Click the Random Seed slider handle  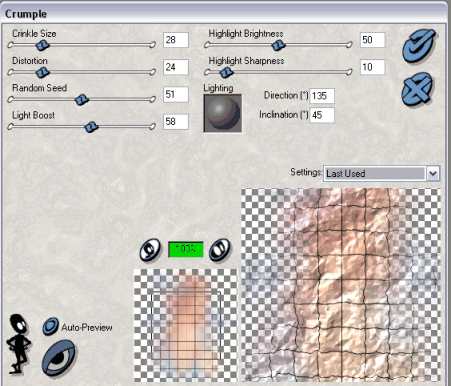click(x=81, y=99)
